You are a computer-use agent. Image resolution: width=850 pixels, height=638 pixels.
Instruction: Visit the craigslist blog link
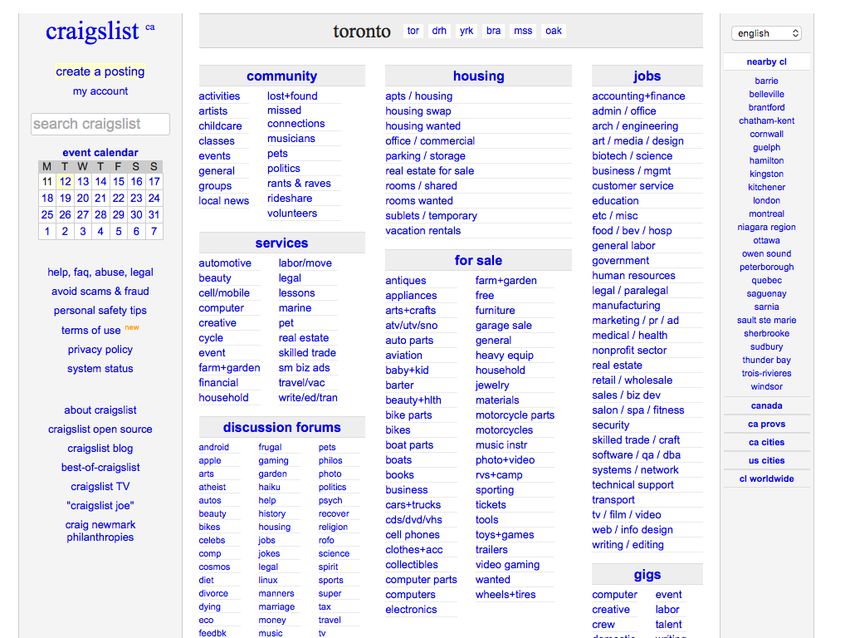(x=100, y=448)
